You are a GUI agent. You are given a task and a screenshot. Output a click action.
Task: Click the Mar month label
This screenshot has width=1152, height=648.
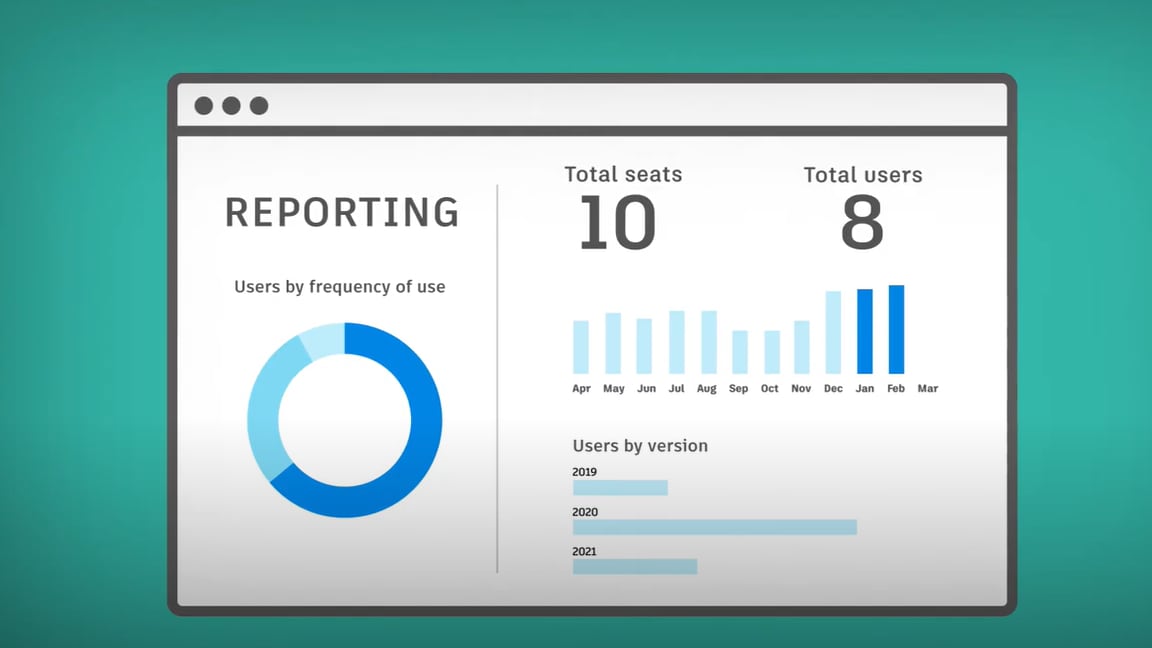click(928, 389)
